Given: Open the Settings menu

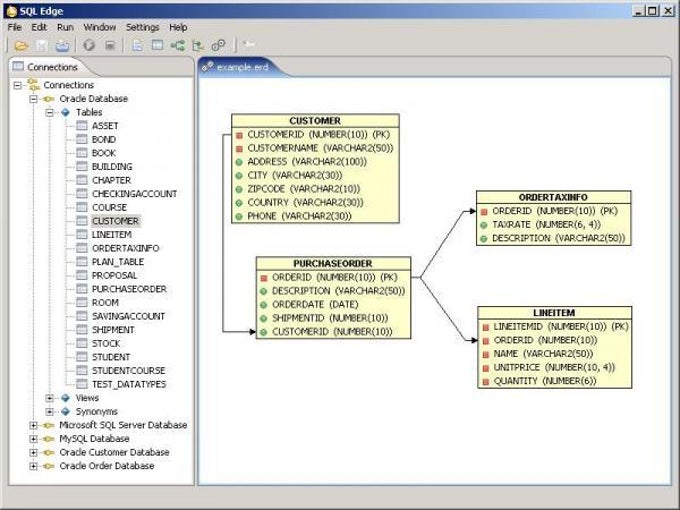Looking at the screenshot, I should [143, 27].
